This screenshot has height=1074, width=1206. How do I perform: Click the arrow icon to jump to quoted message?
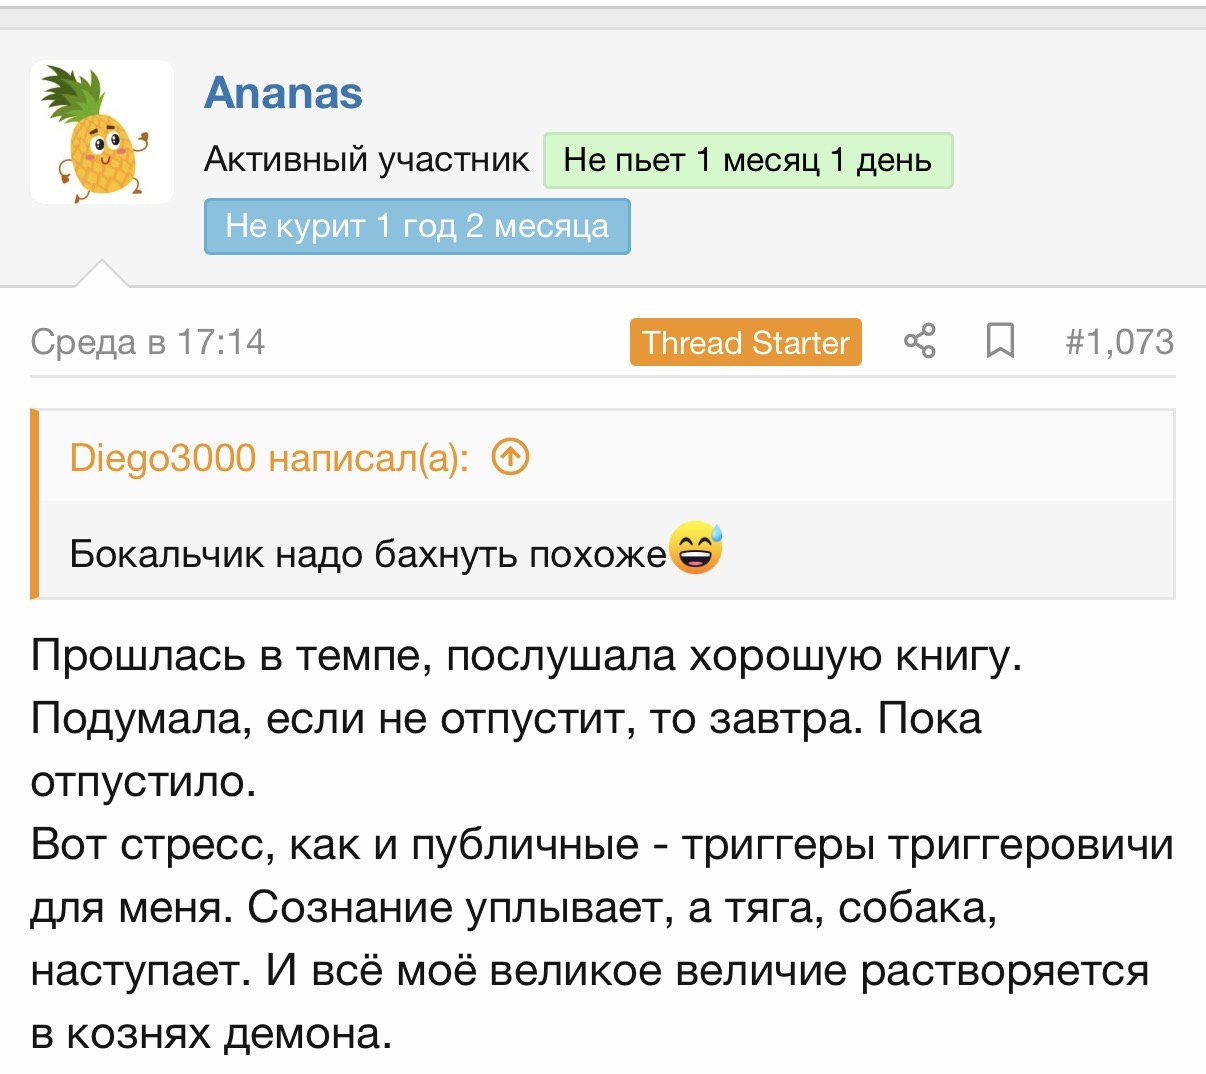[509, 457]
